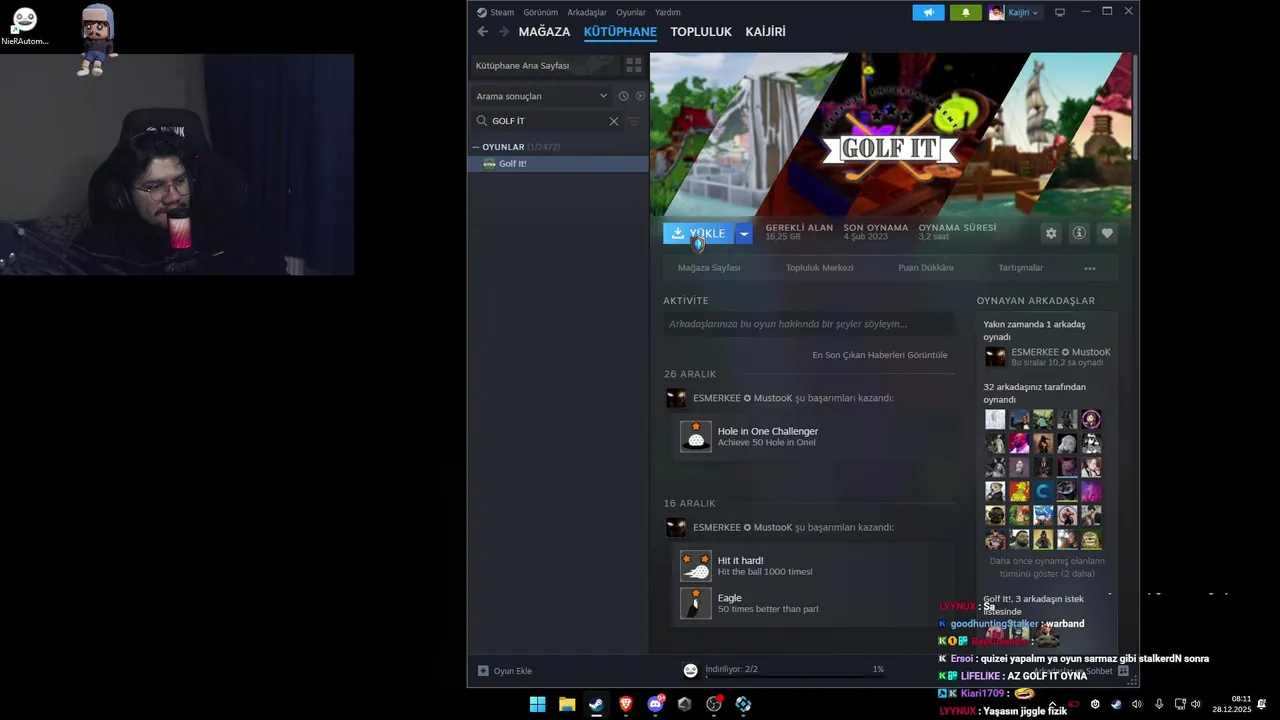Click the microphone tray icon

pyautogui.click(x=1159, y=704)
